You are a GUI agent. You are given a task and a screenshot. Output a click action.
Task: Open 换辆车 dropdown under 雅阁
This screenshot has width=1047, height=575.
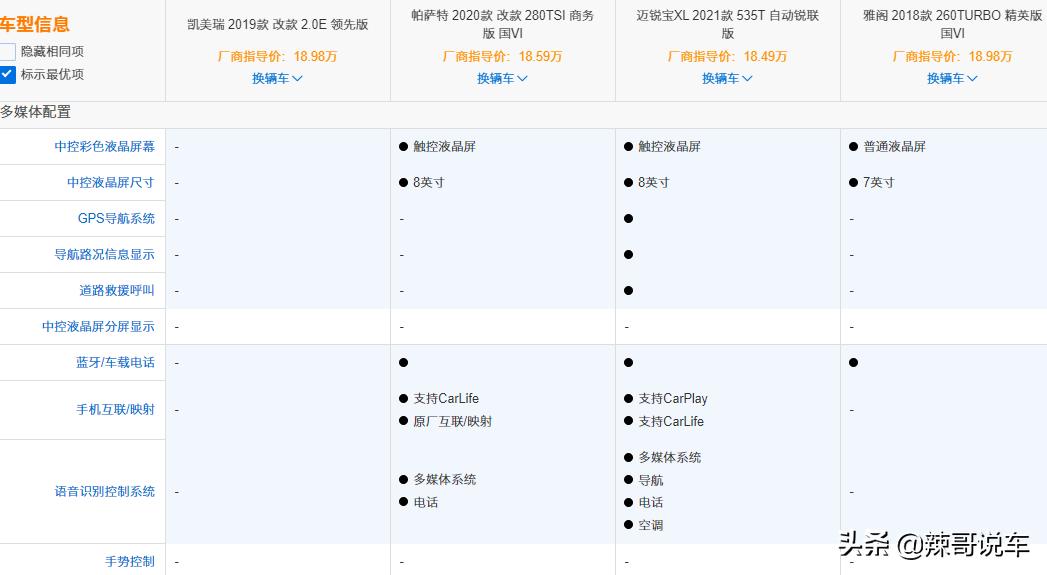952,78
